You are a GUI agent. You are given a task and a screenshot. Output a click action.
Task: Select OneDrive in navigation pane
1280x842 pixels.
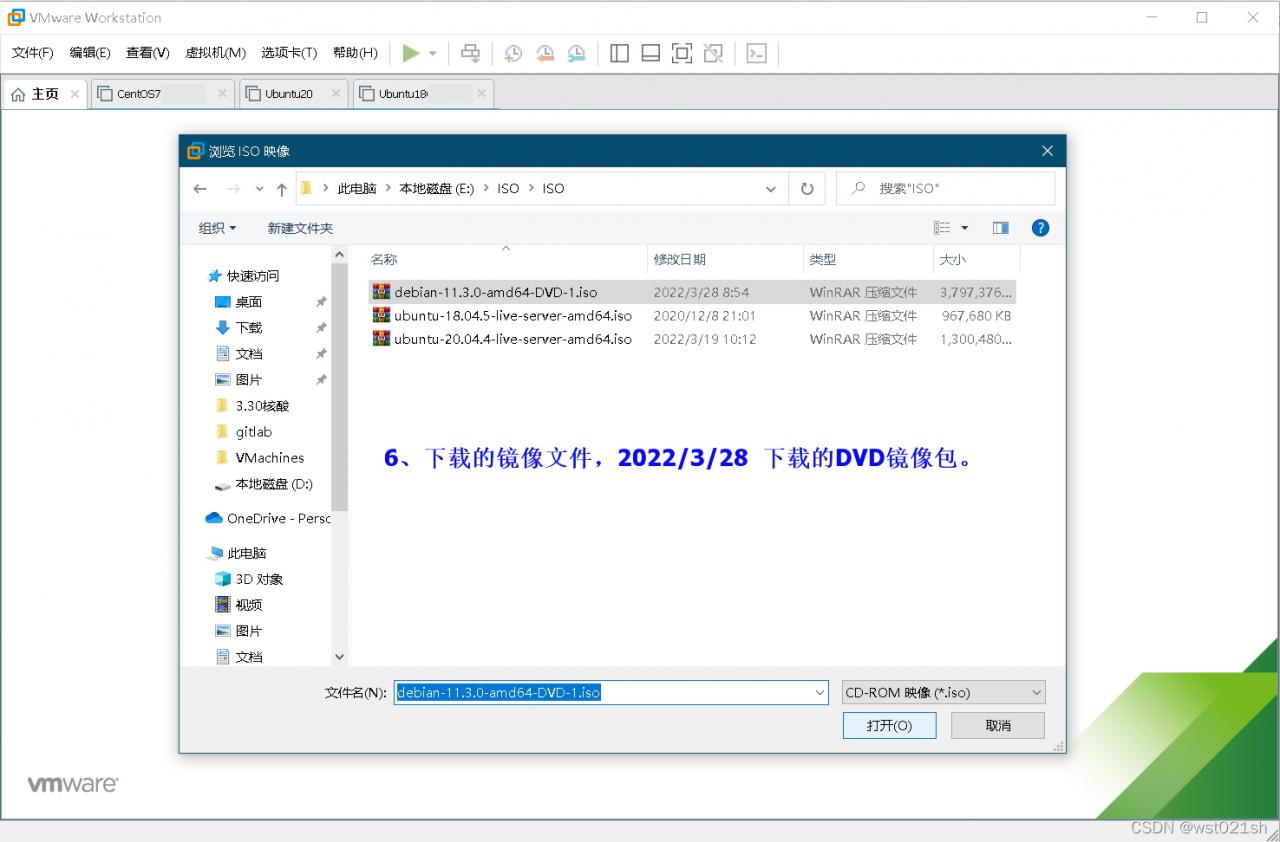(x=267, y=518)
